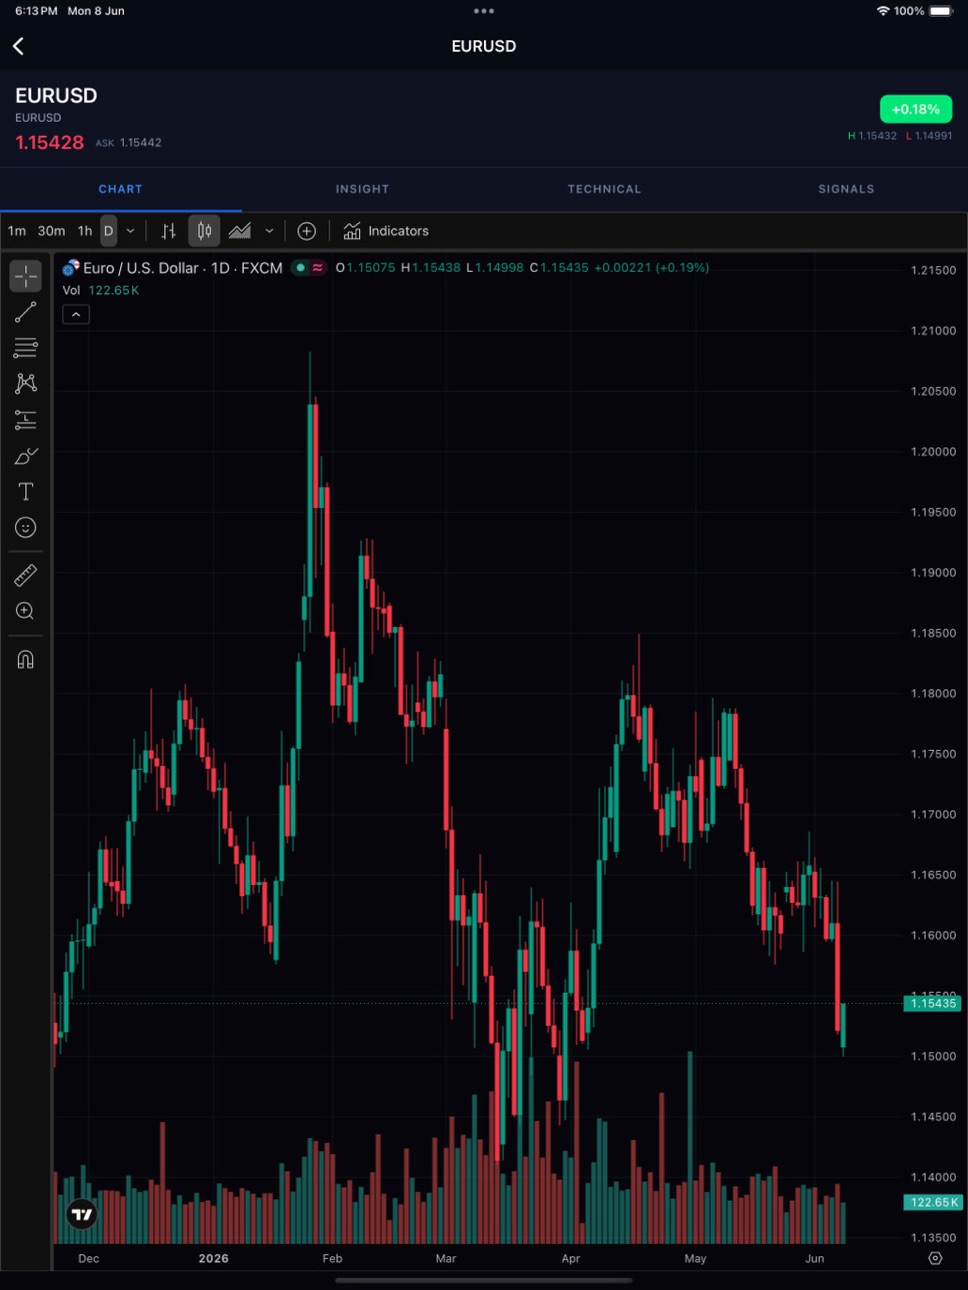Activate the zoom in tool

25,611
